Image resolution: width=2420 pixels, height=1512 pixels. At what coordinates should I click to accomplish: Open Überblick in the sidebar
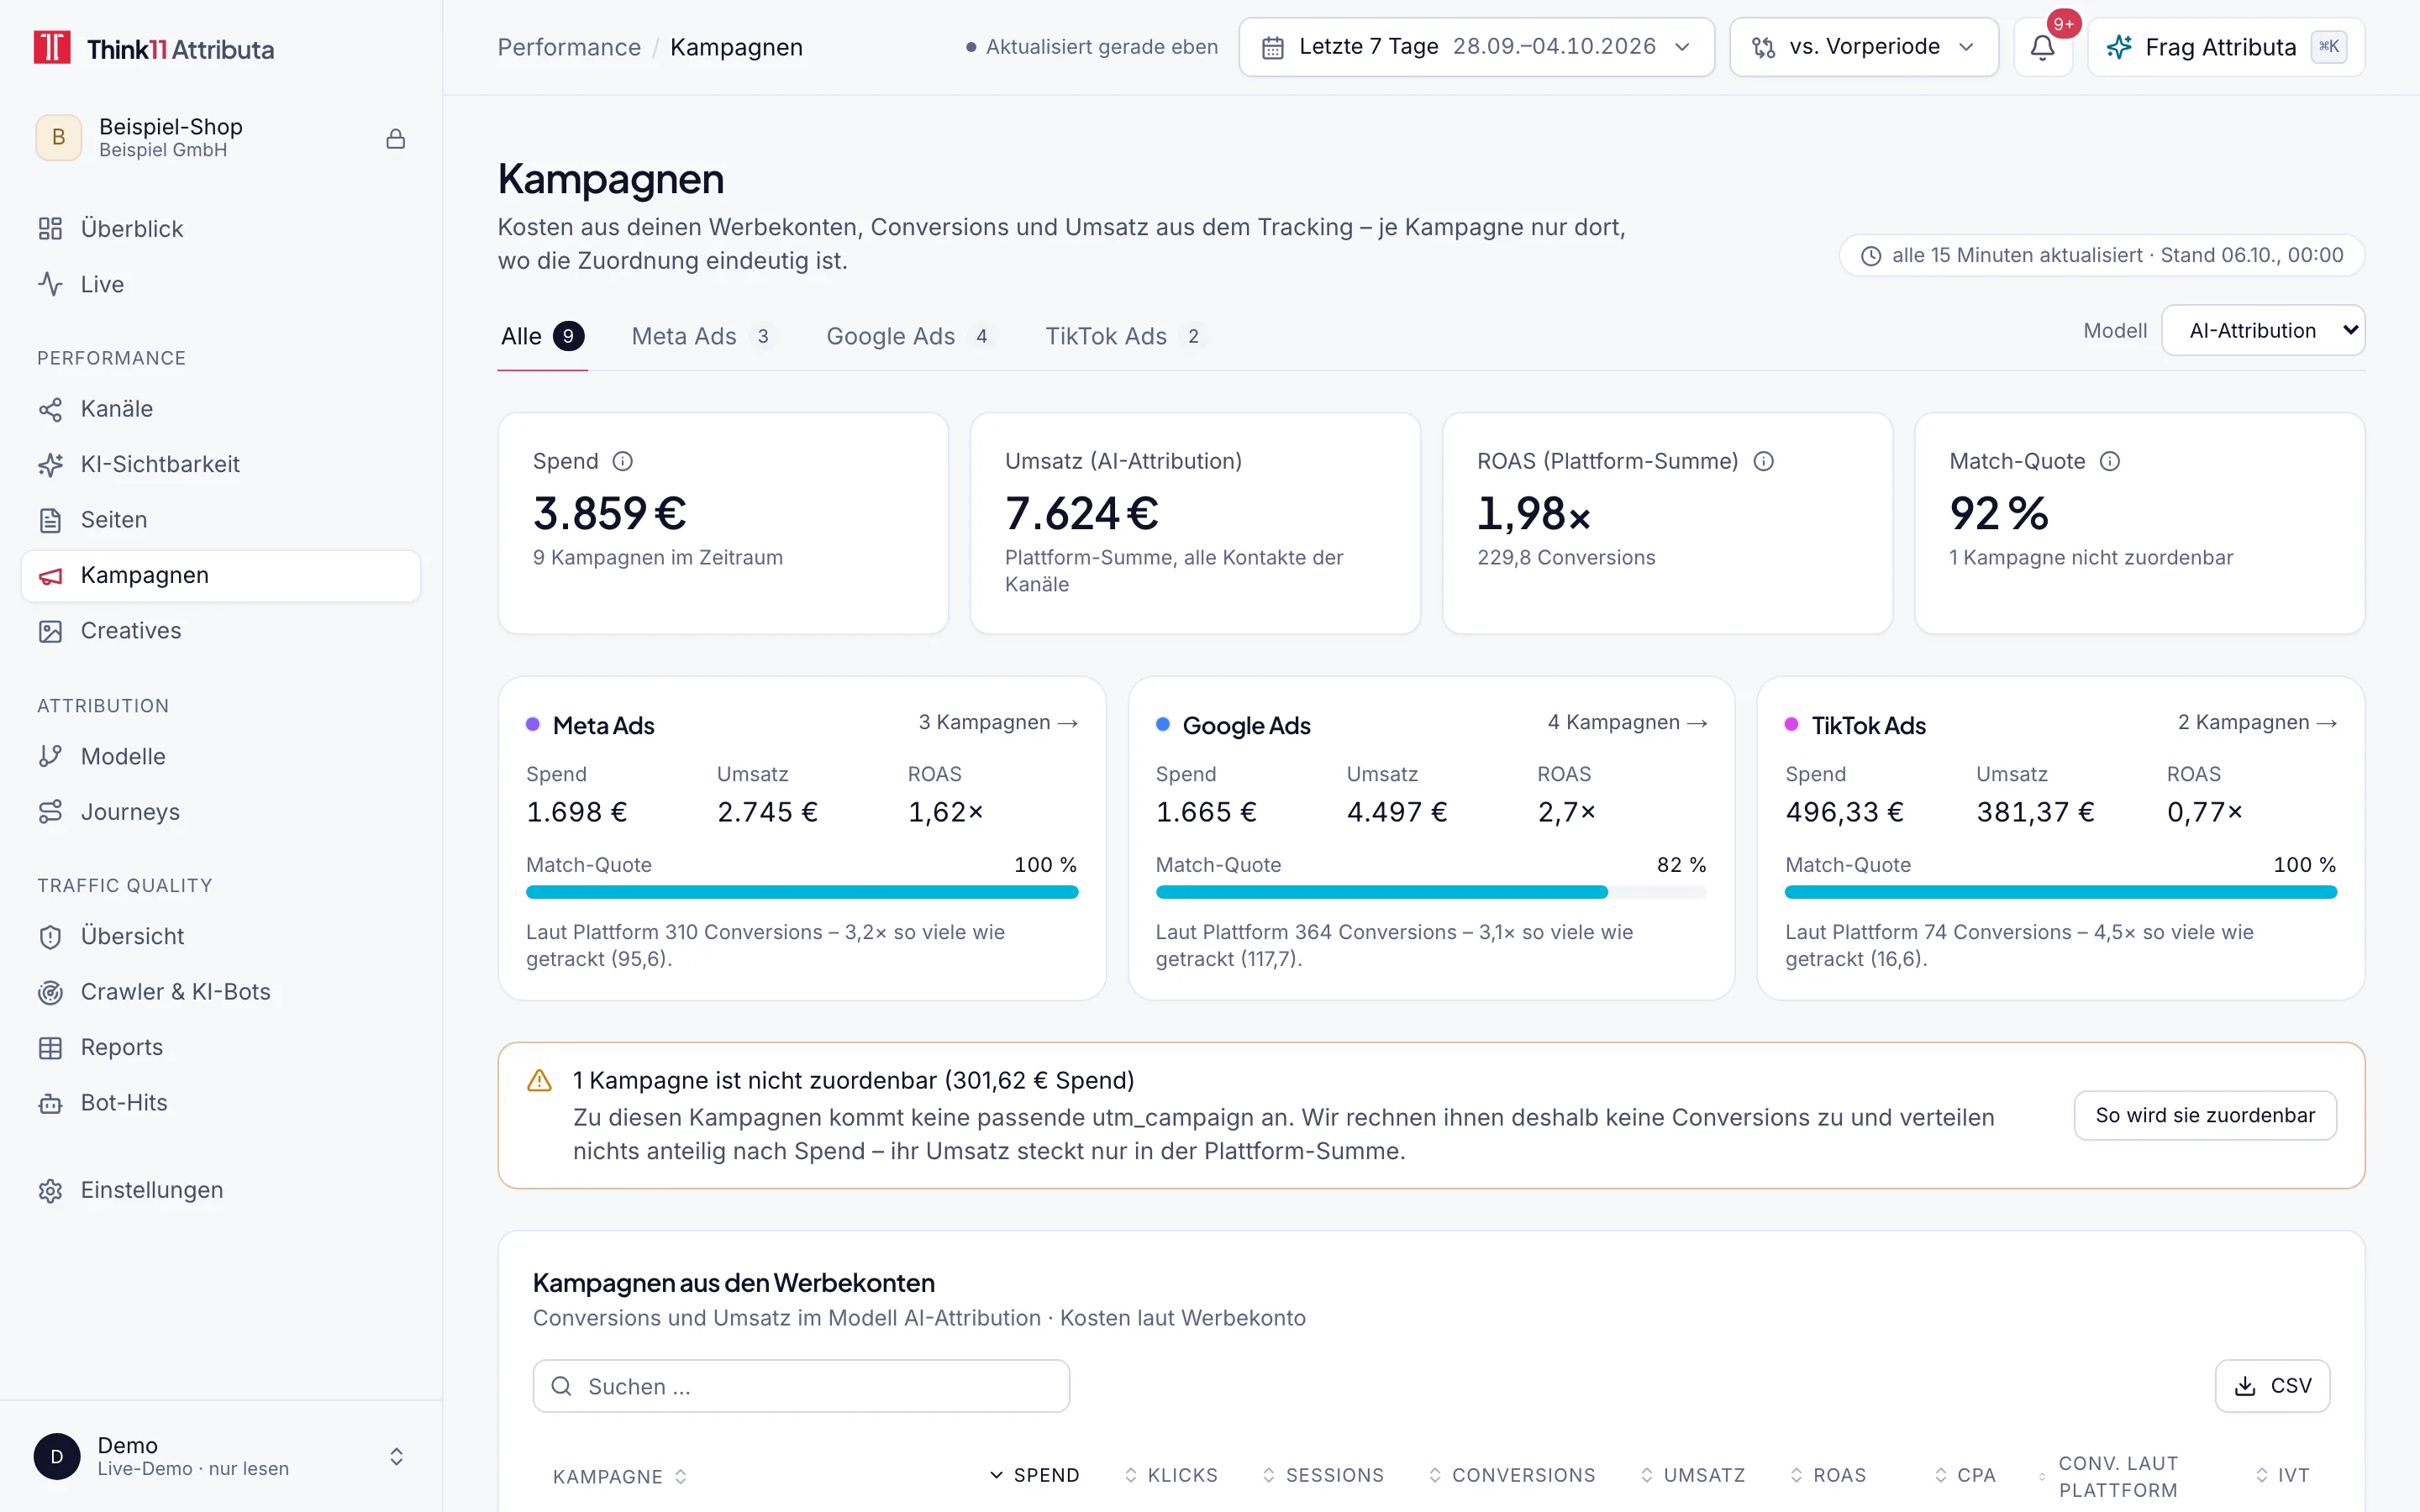coord(220,229)
